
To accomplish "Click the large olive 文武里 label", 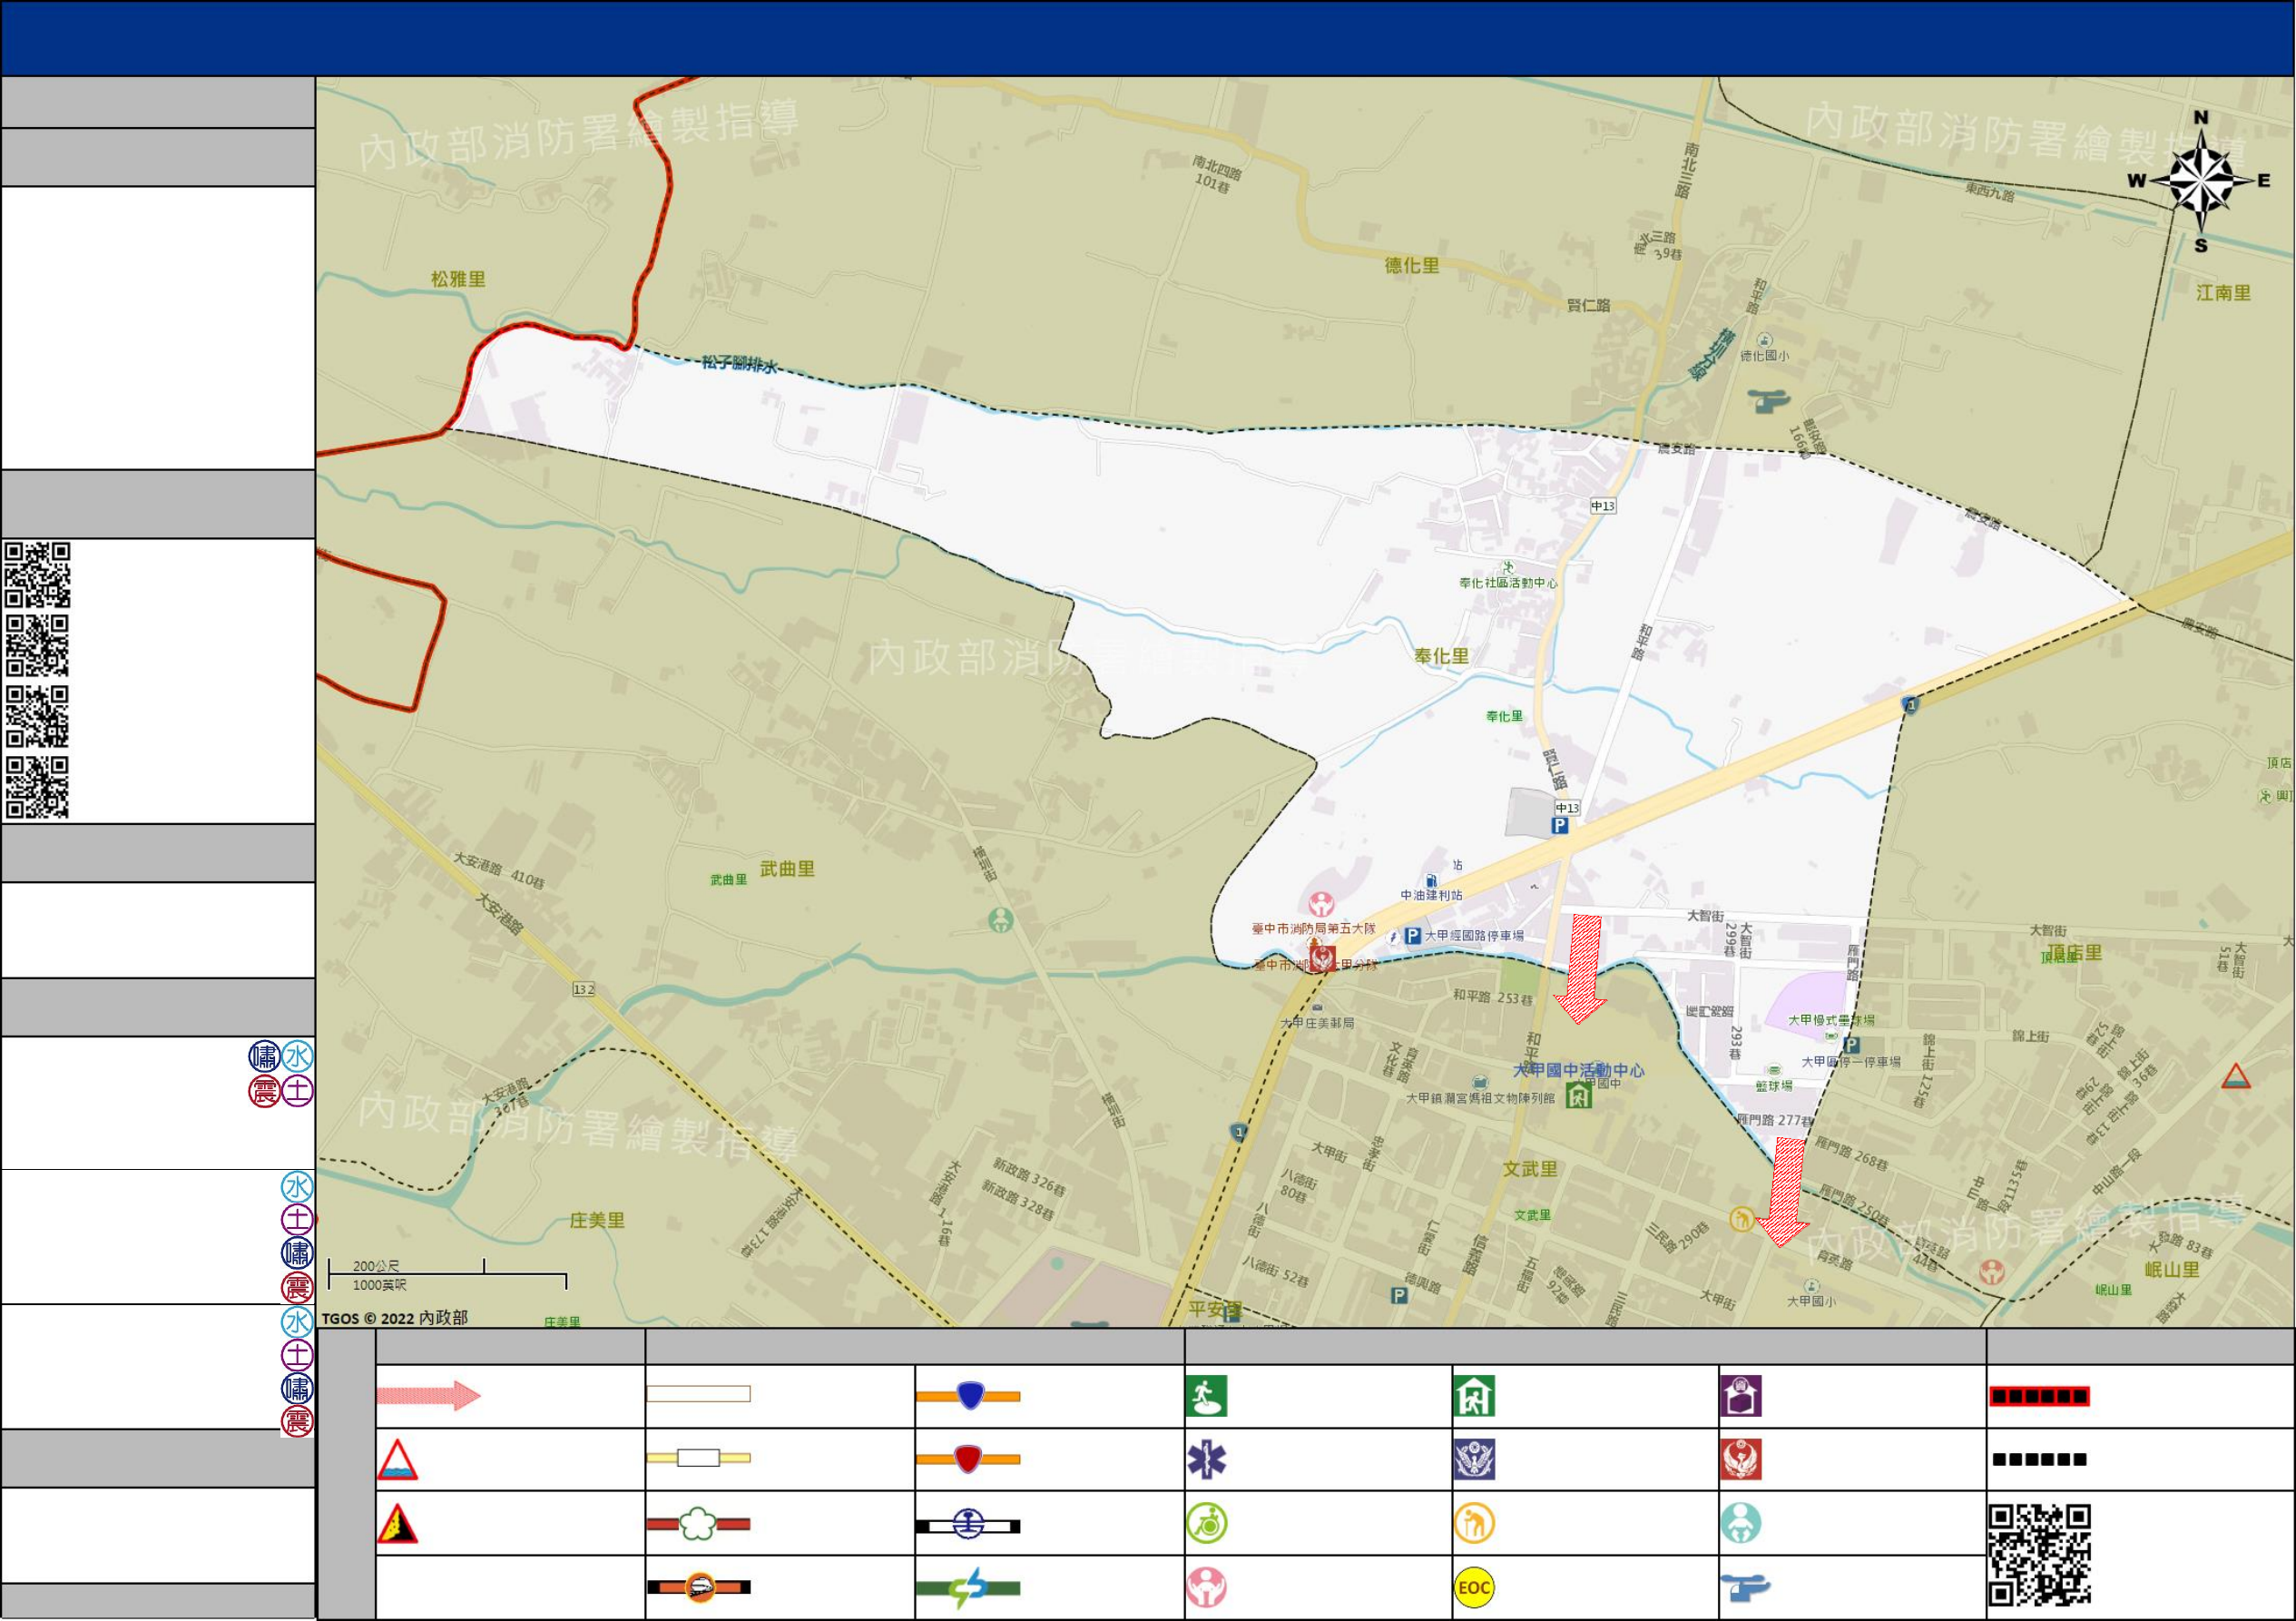I will (1531, 1169).
